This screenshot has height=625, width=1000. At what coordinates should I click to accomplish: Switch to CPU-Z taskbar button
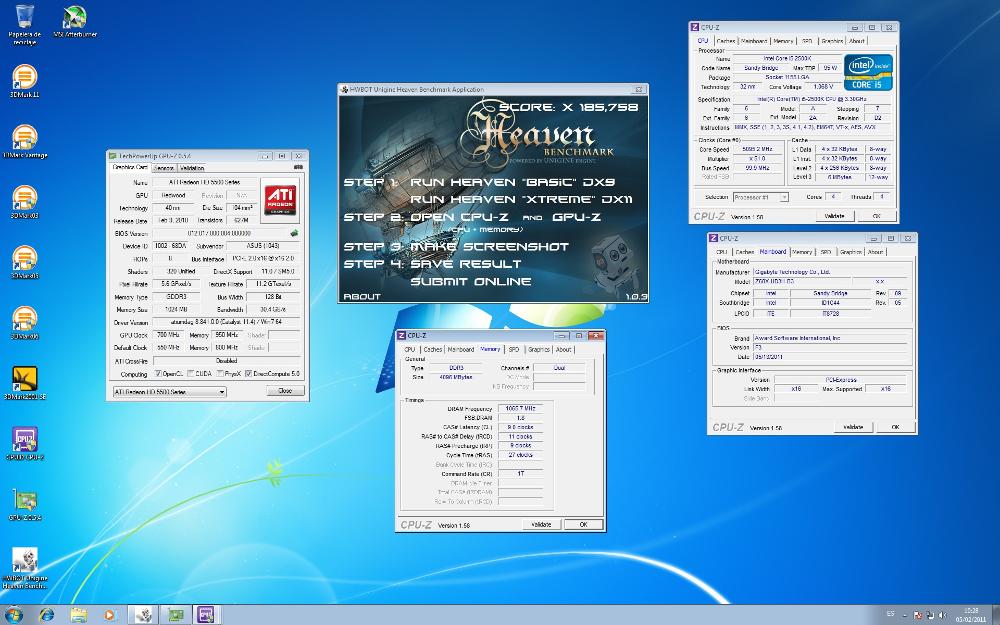pos(205,615)
